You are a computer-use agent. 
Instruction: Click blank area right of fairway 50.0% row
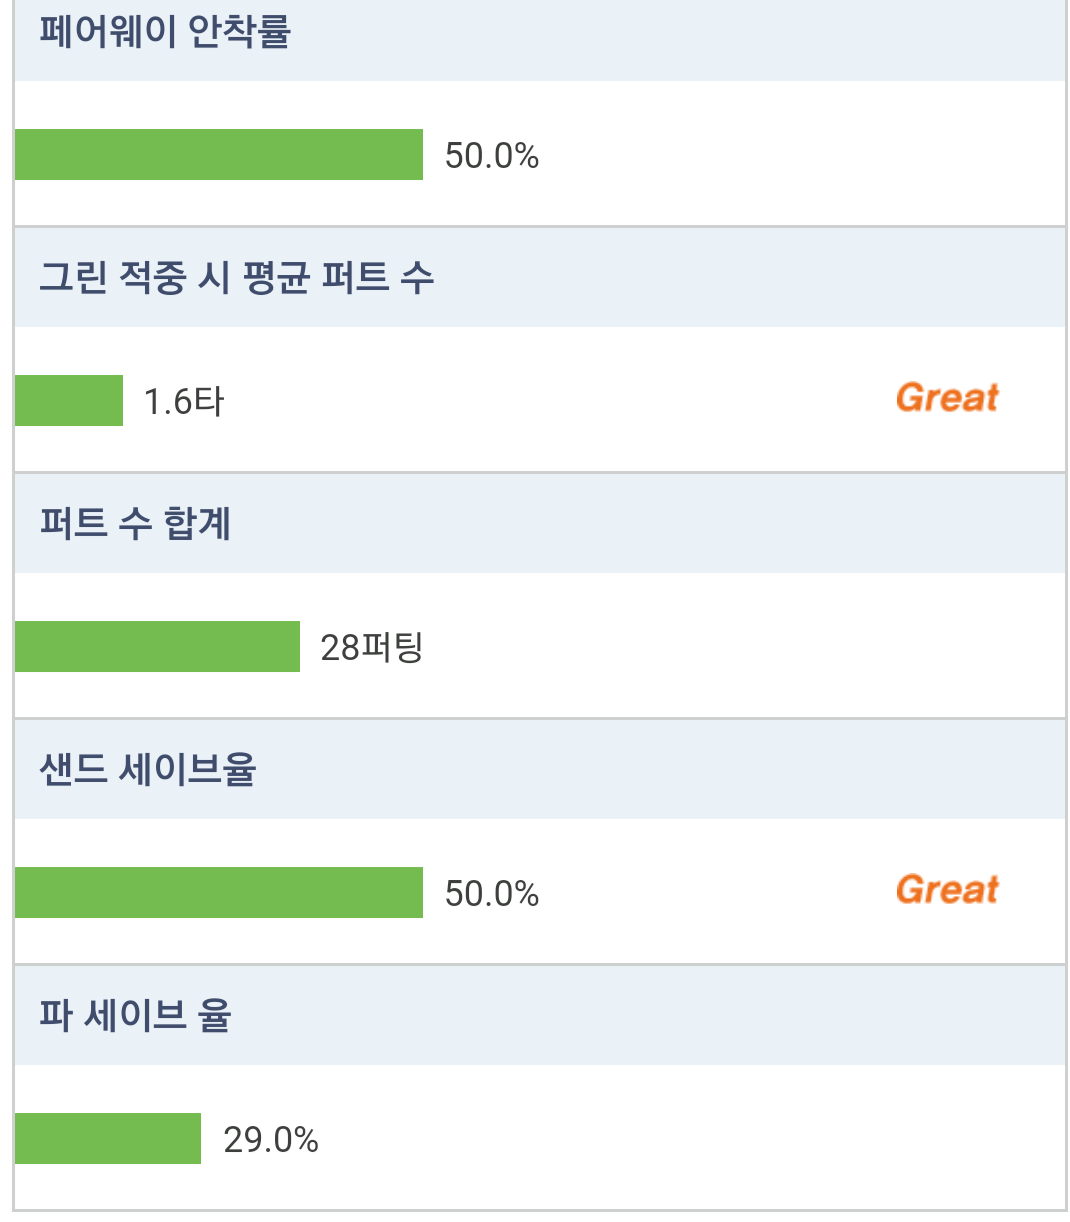[x=800, y=155]
